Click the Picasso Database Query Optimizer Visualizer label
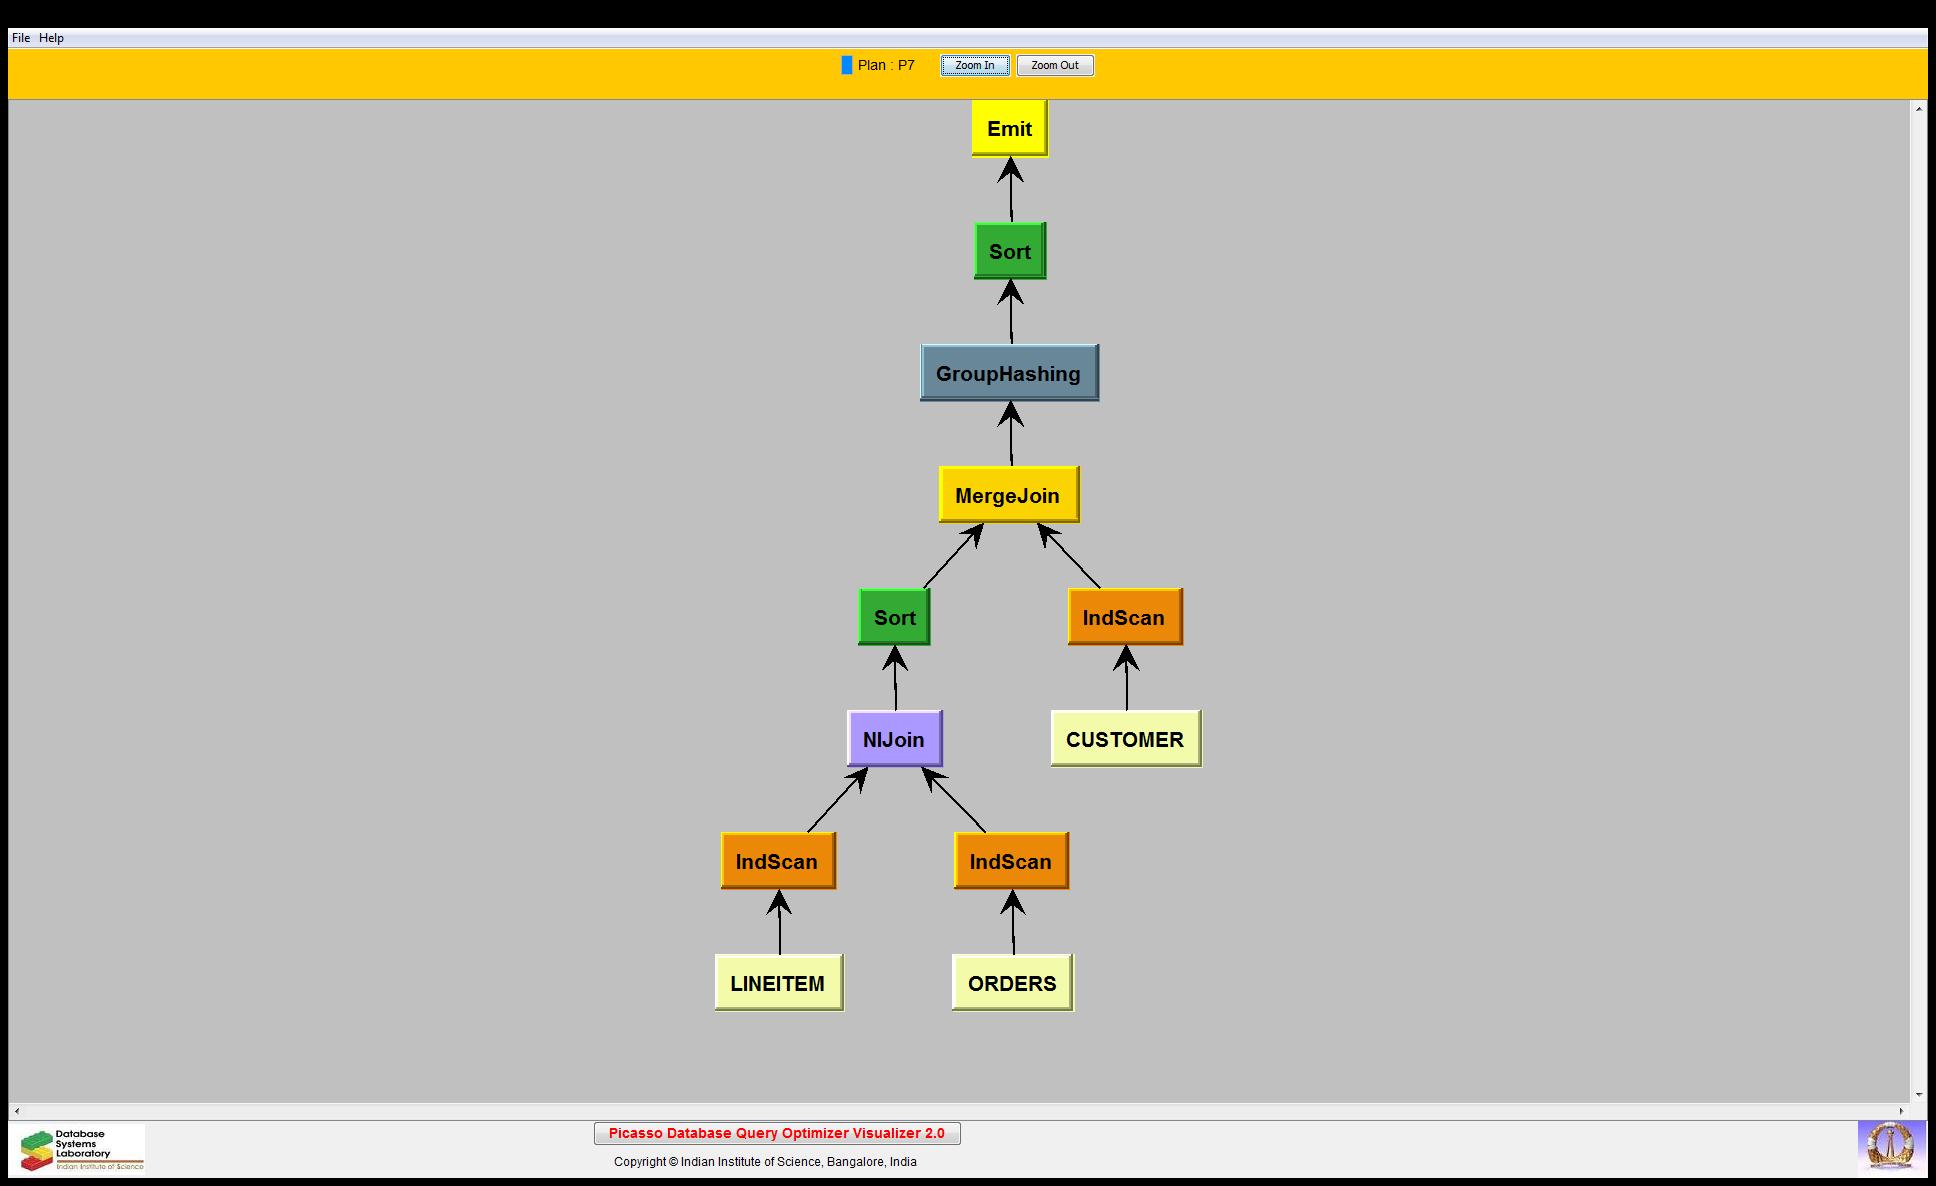This screenshot has width=1936, height=1186. [777, 1134]
